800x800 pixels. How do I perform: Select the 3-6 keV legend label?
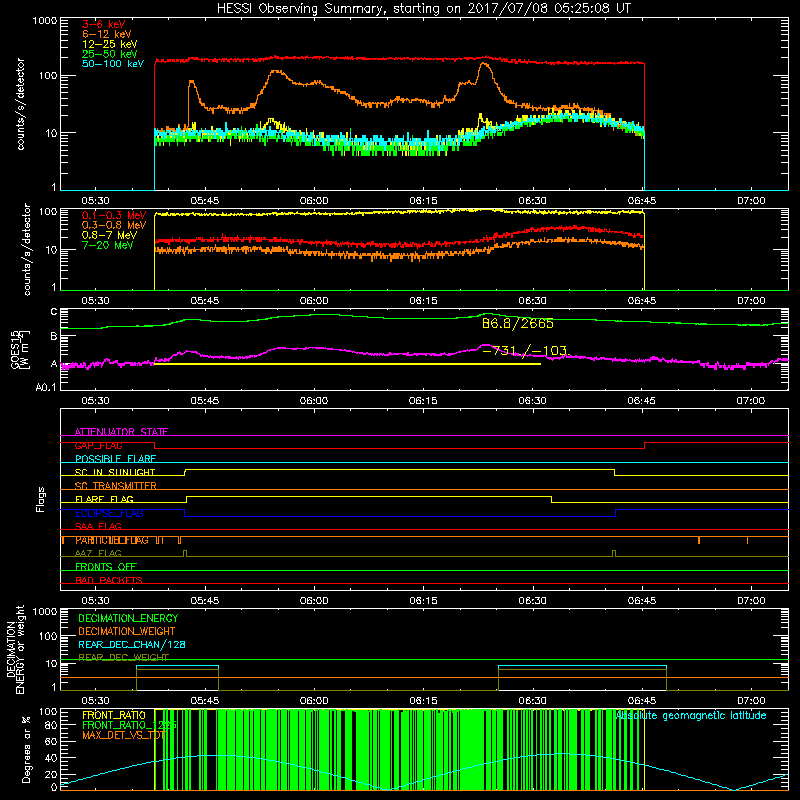[x=104, y=24]
